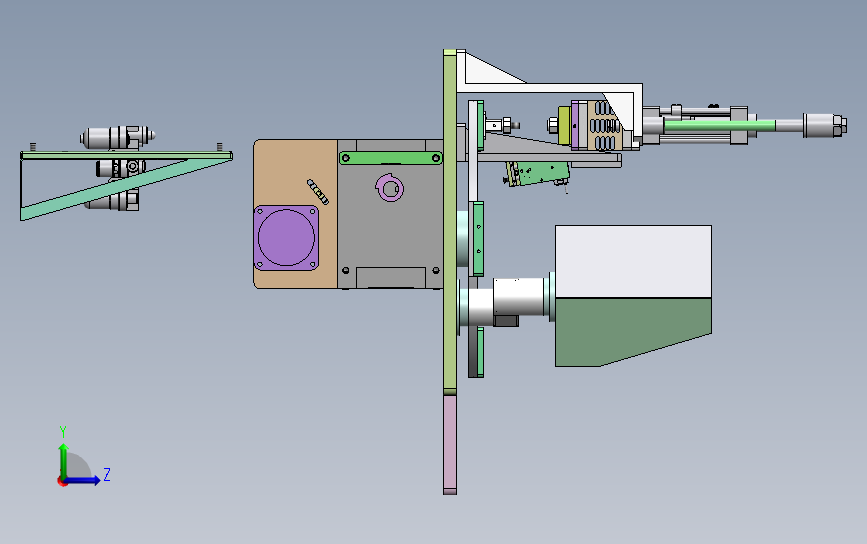
Task: Click the blue Z axis arrow of the triad
Action: [x=83, y=480]
